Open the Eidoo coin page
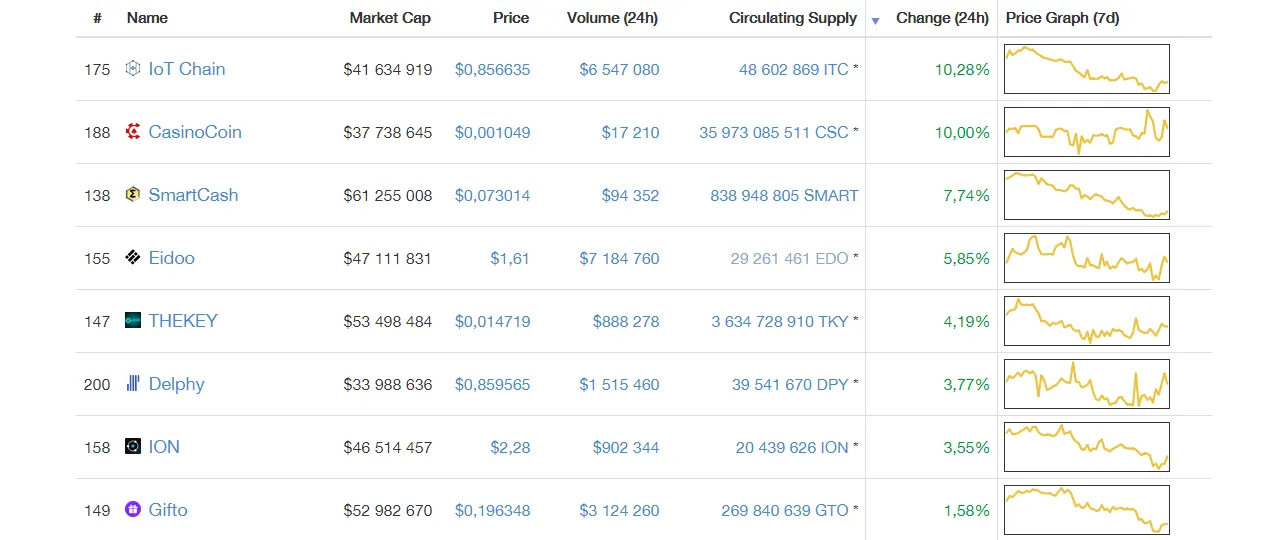The height and width of the screenshot is (540, 1280). (172, 258)
